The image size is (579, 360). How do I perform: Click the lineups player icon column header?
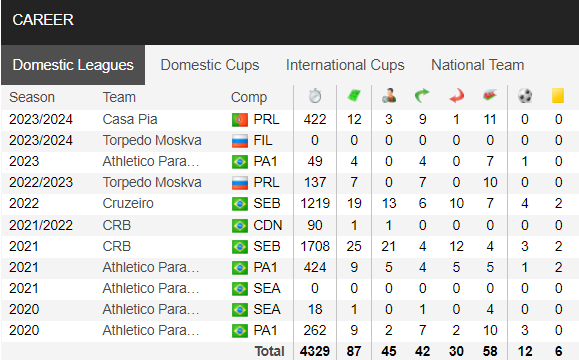click(389, 96)
